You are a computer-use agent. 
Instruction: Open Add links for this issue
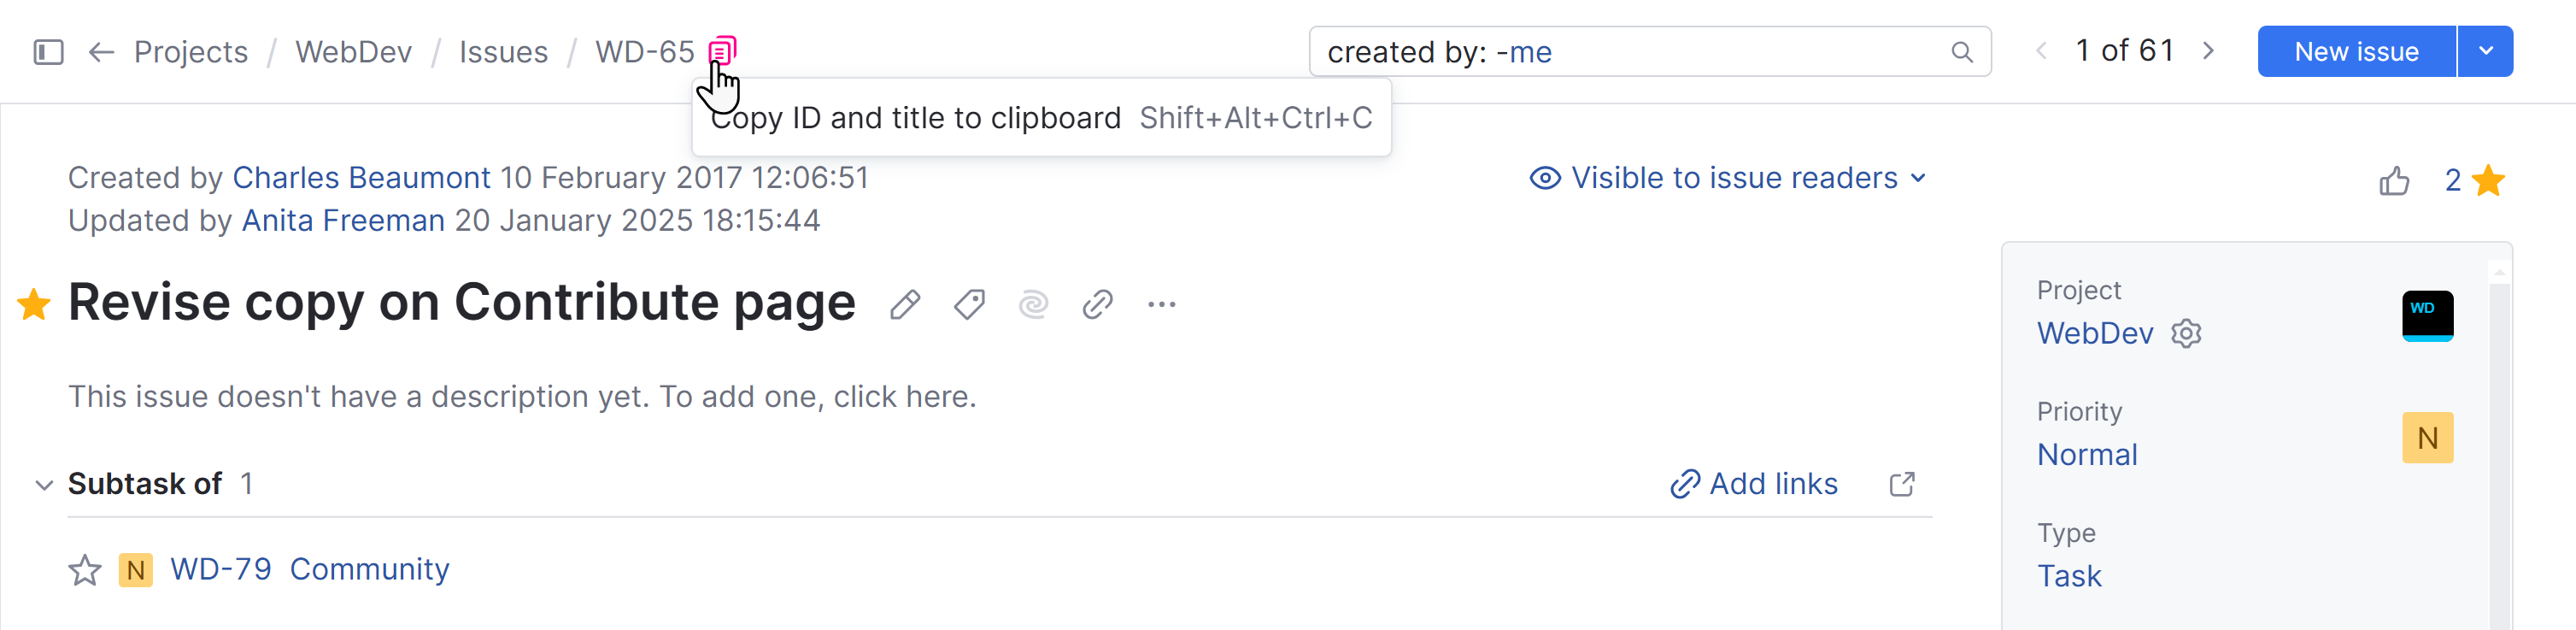pyautogui.click(x=1754, y=484)
